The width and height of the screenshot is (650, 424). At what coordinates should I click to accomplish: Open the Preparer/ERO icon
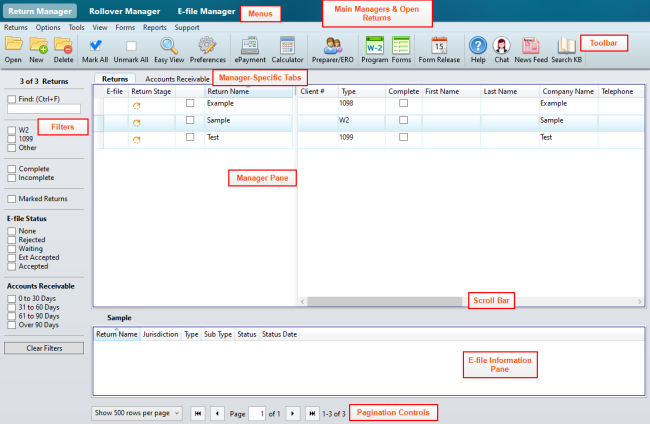click(333, 47)
